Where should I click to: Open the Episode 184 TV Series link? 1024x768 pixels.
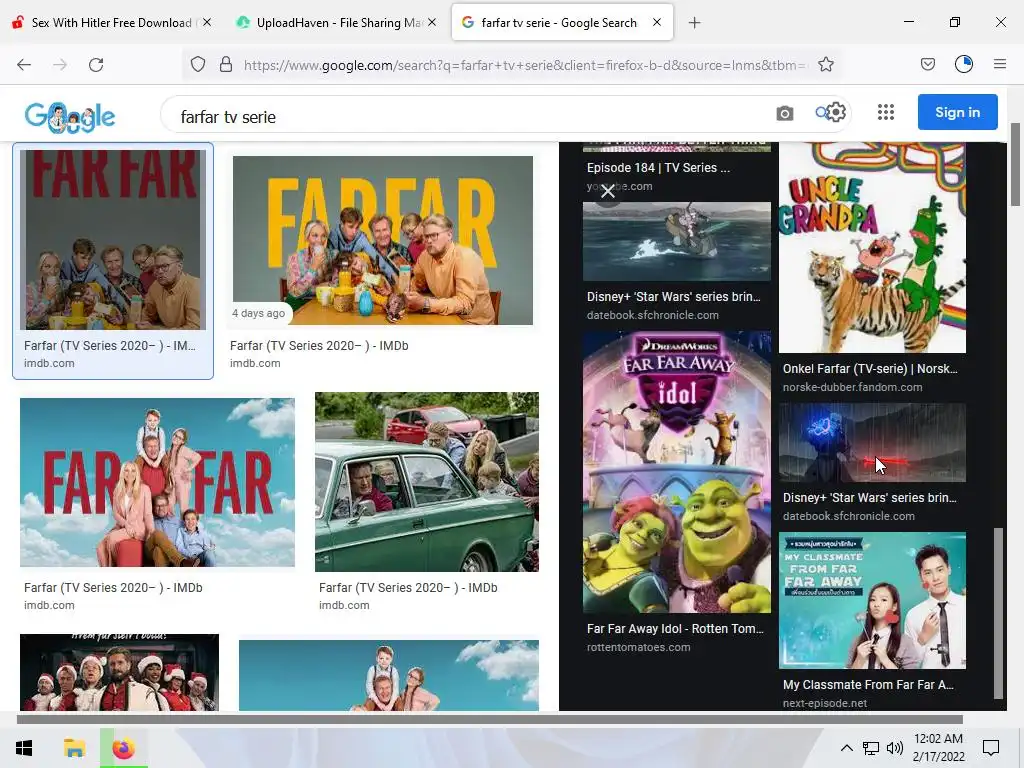point(658,168)
